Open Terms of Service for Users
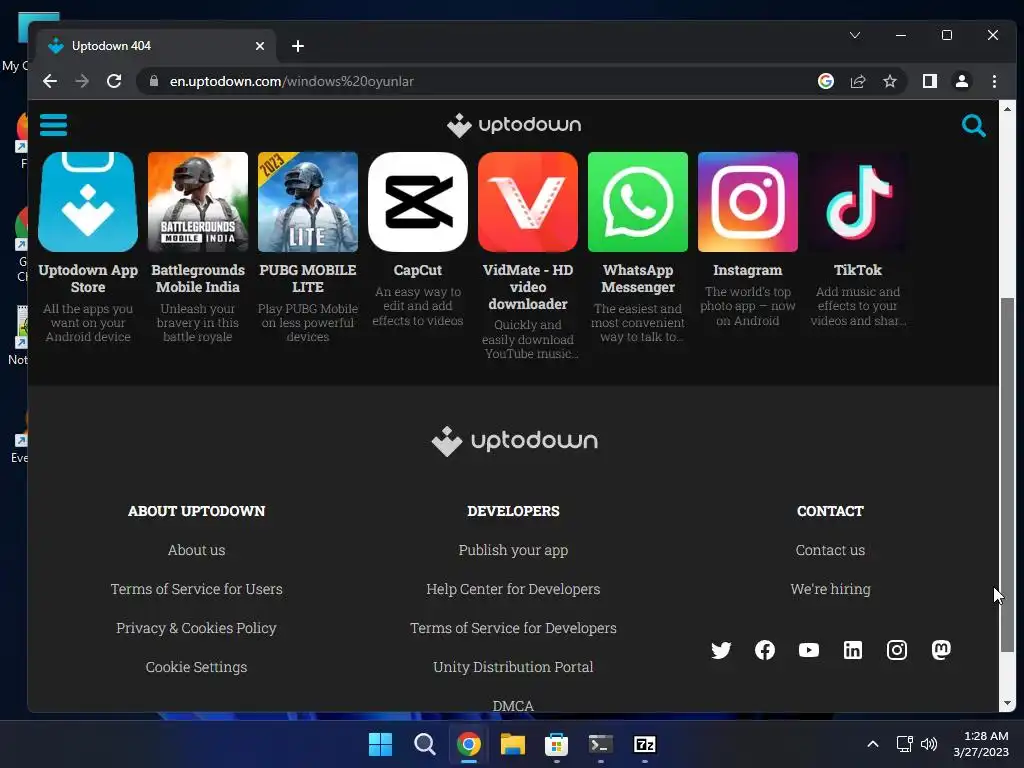Image resolution: width=1024 pixels, height=768 pixels. pos(197,589)
